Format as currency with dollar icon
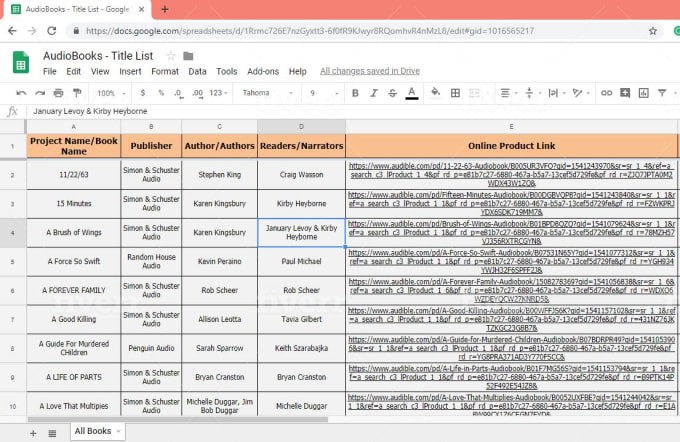This screenshot has height=442, width=680. tap(143, 93)
